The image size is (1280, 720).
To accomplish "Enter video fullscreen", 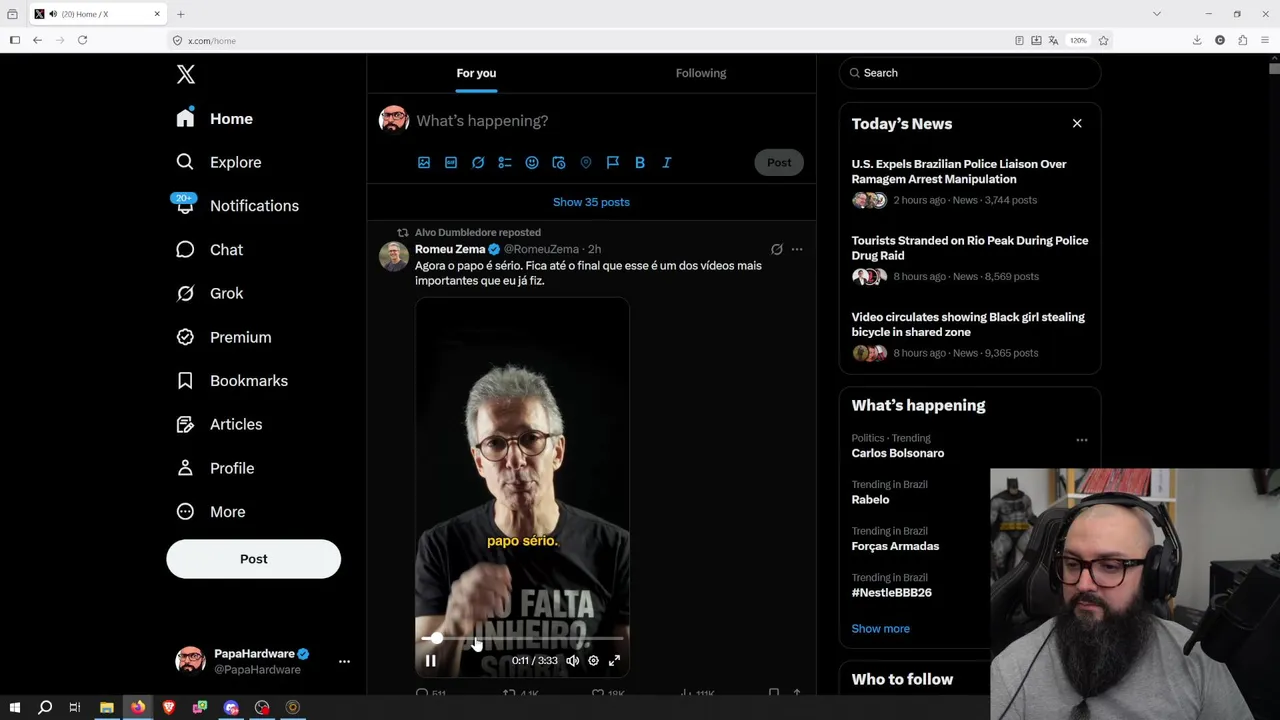I will pos(615,661).
